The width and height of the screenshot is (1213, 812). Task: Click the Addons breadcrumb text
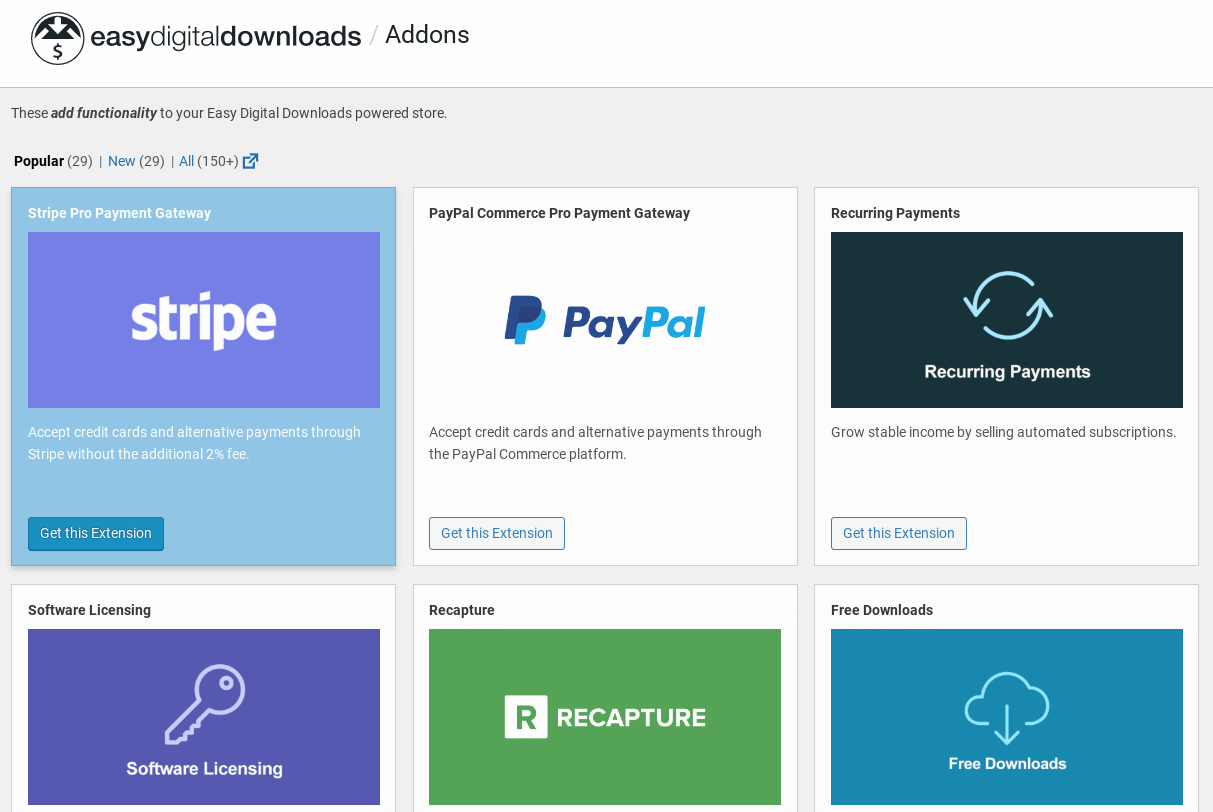(427, 34)
